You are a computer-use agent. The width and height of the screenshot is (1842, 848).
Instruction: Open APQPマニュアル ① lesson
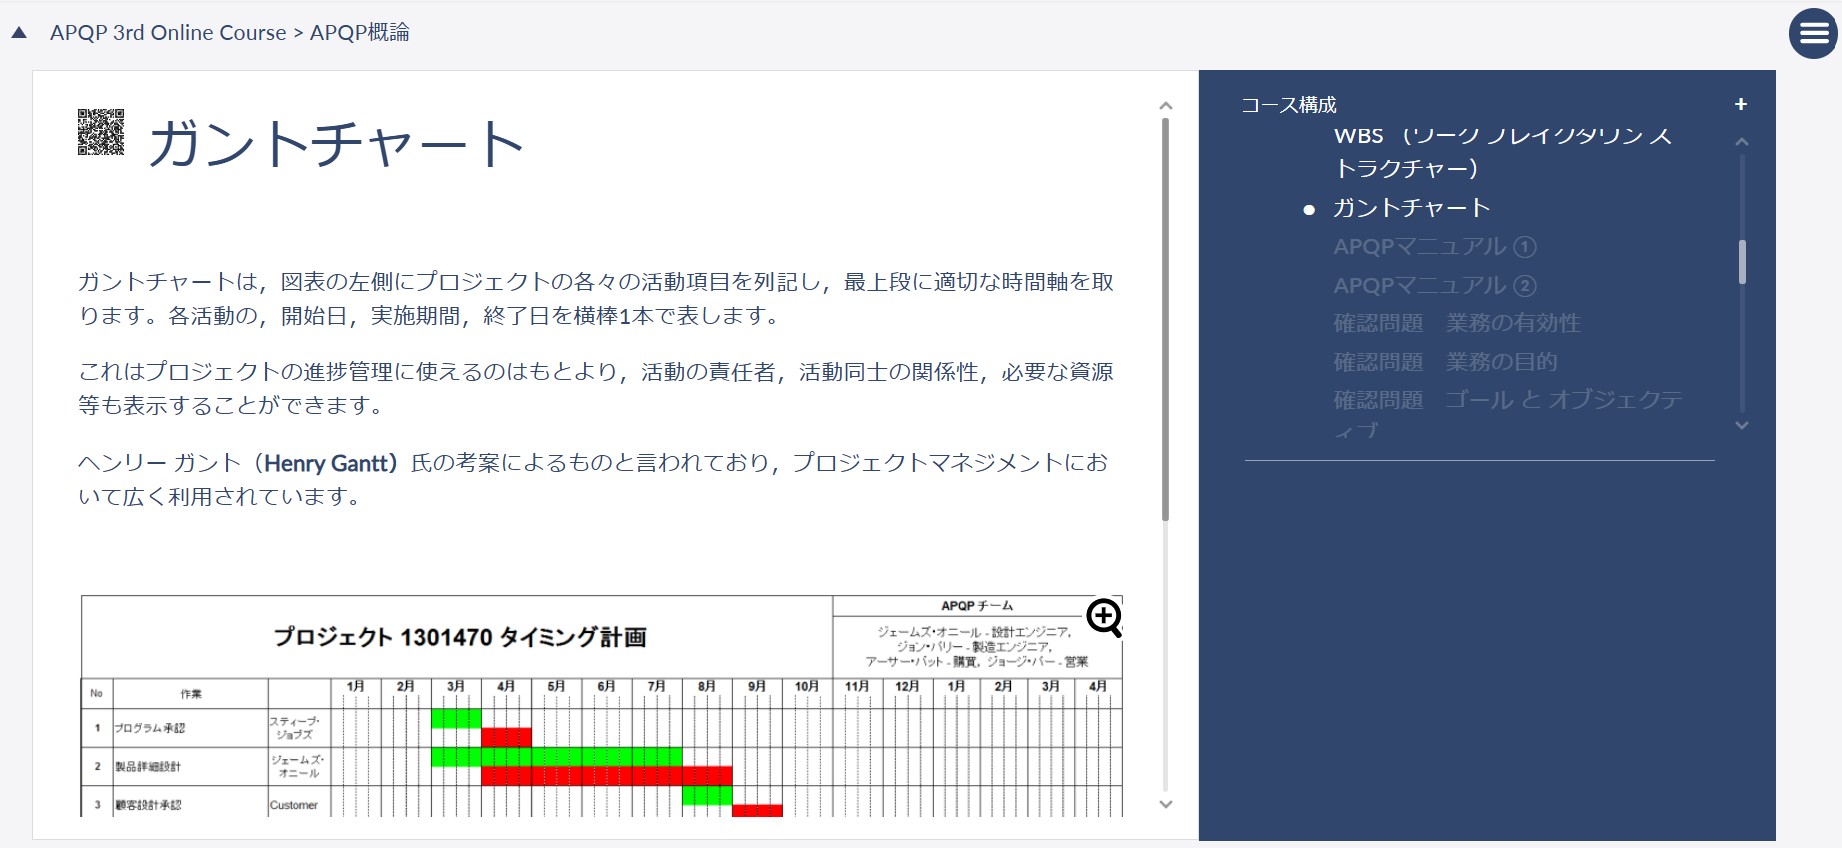click(x=1434, y=247)
